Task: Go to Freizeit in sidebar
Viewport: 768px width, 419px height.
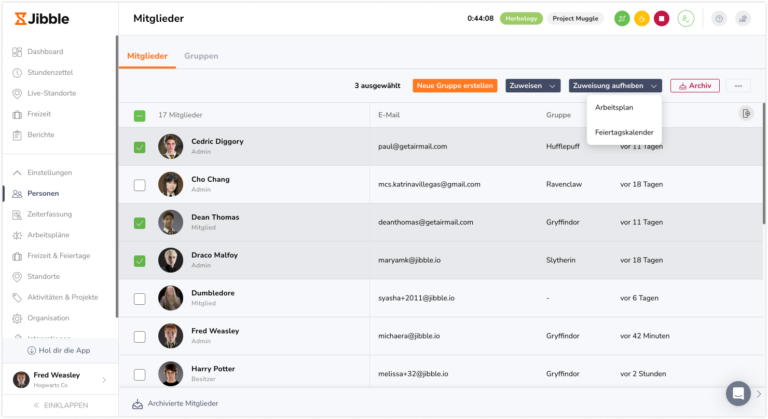Action: pyautogui.click(x=39, y=114)
